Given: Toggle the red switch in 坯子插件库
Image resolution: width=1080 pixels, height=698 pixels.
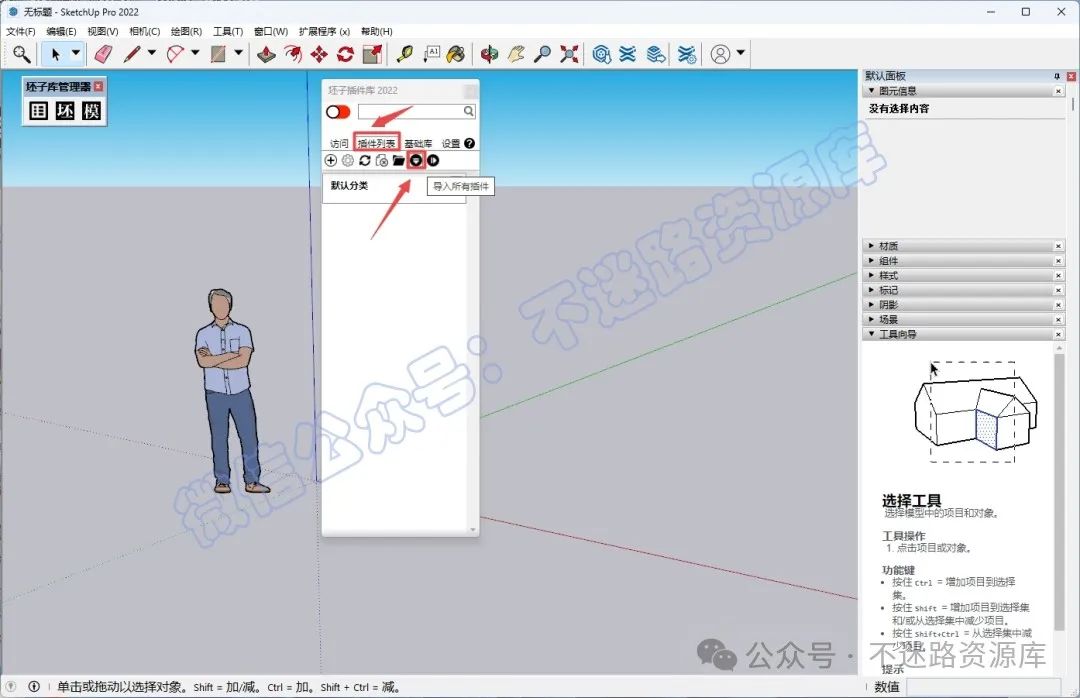Looking at the screenshot, I should point(338,112).
